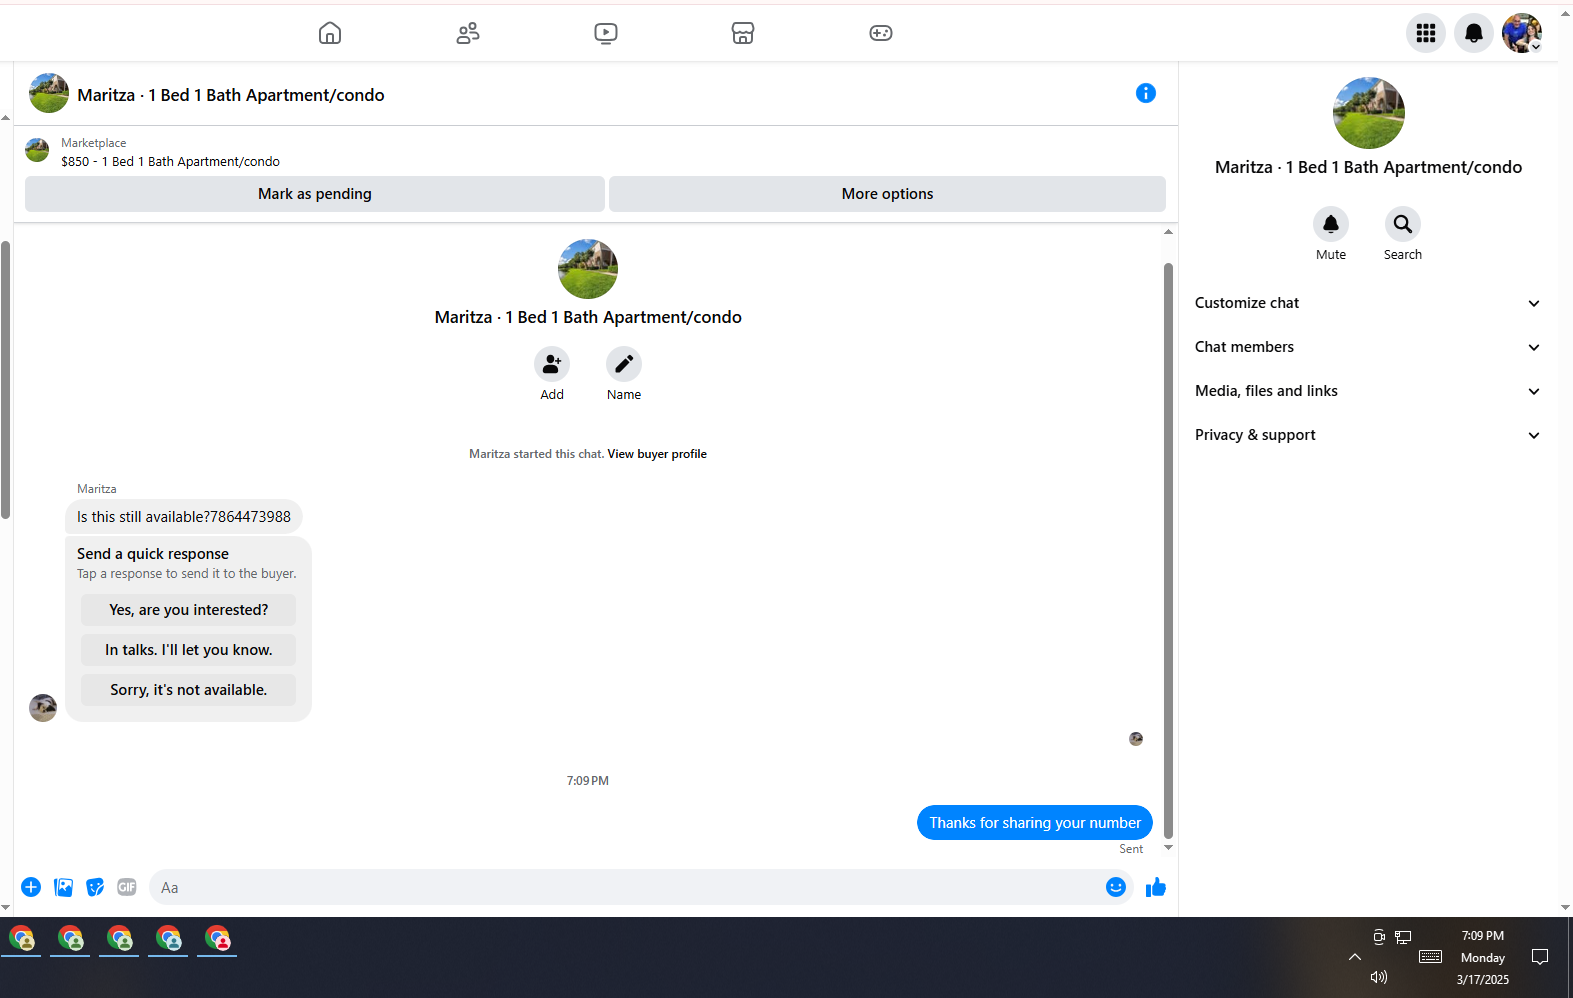
Task: Open the Marketplace storefront icon
Action: 743,33
